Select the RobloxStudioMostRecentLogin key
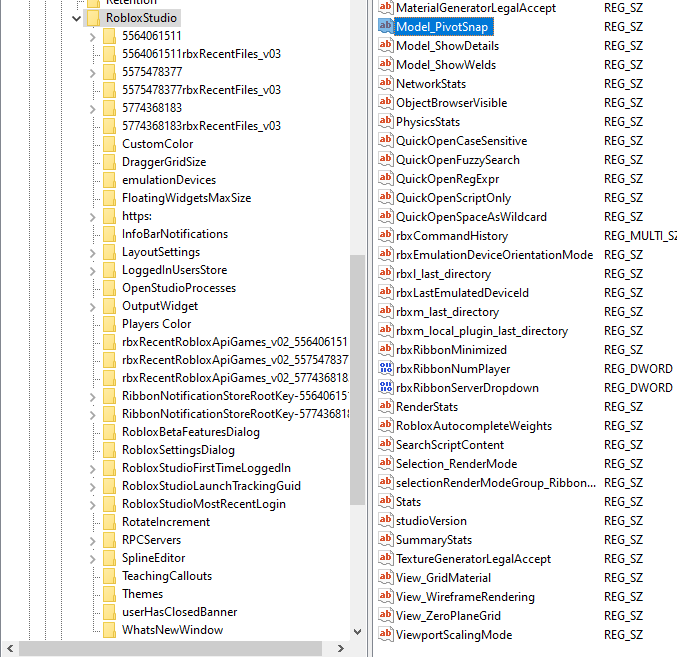Image resolution: width=677 pixels, height=657 pixels. tap(204, 504)
